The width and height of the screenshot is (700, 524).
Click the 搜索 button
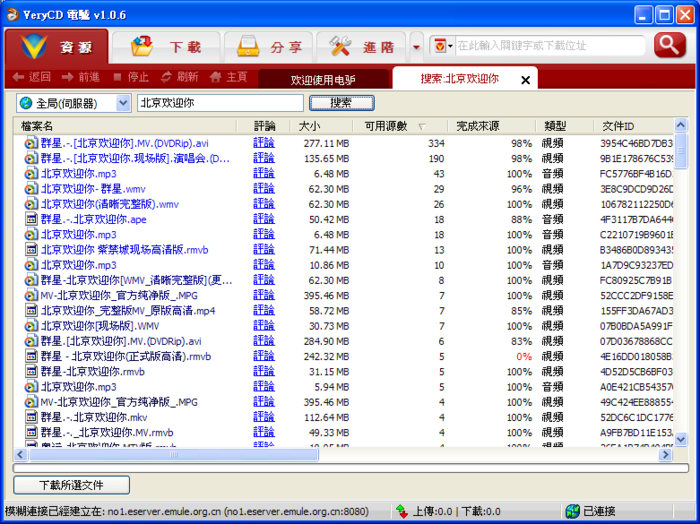click(342, 103)
